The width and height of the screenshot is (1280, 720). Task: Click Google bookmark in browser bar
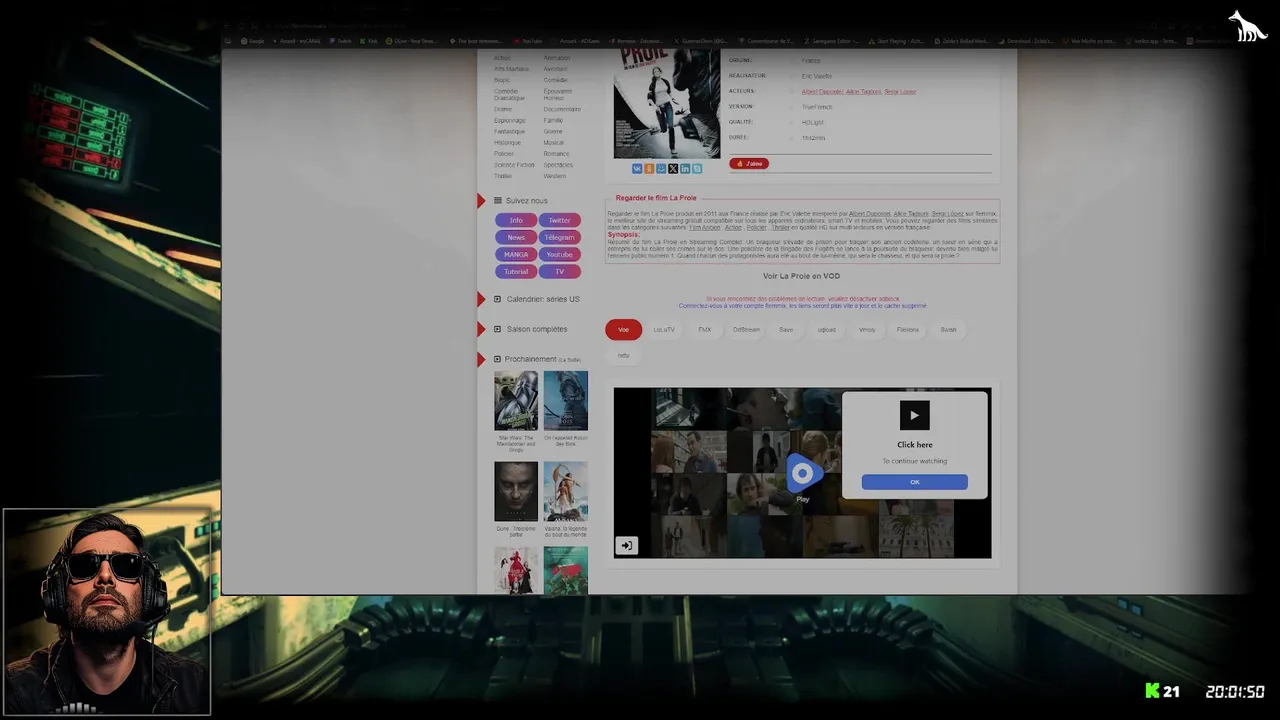[253, 41]
